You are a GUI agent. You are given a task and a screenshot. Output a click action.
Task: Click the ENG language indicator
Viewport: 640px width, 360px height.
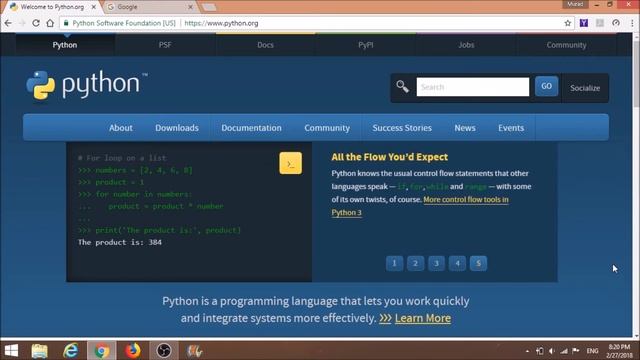click(x=592, y=351)
